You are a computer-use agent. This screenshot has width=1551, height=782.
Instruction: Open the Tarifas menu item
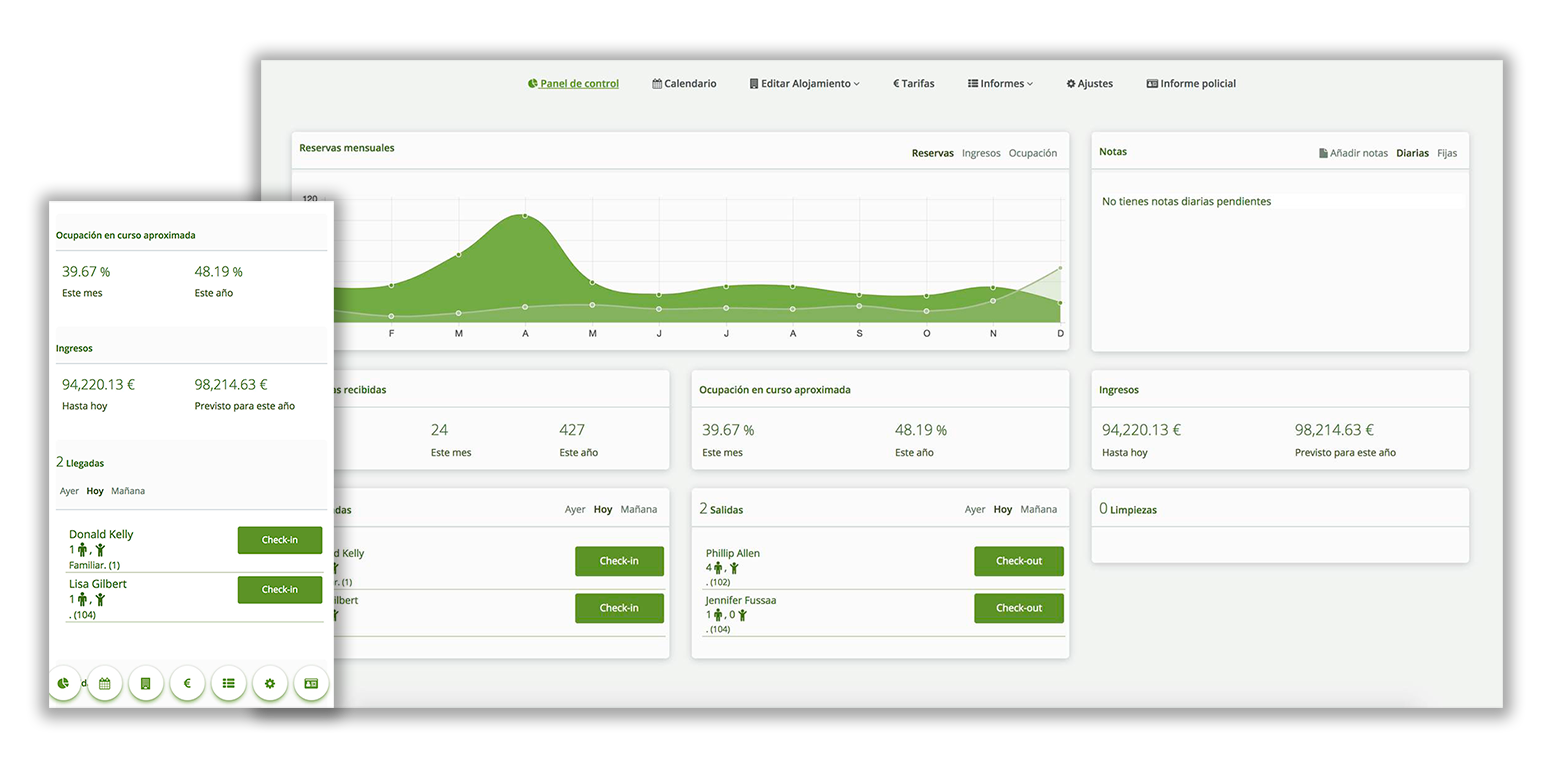pos(913,84)
